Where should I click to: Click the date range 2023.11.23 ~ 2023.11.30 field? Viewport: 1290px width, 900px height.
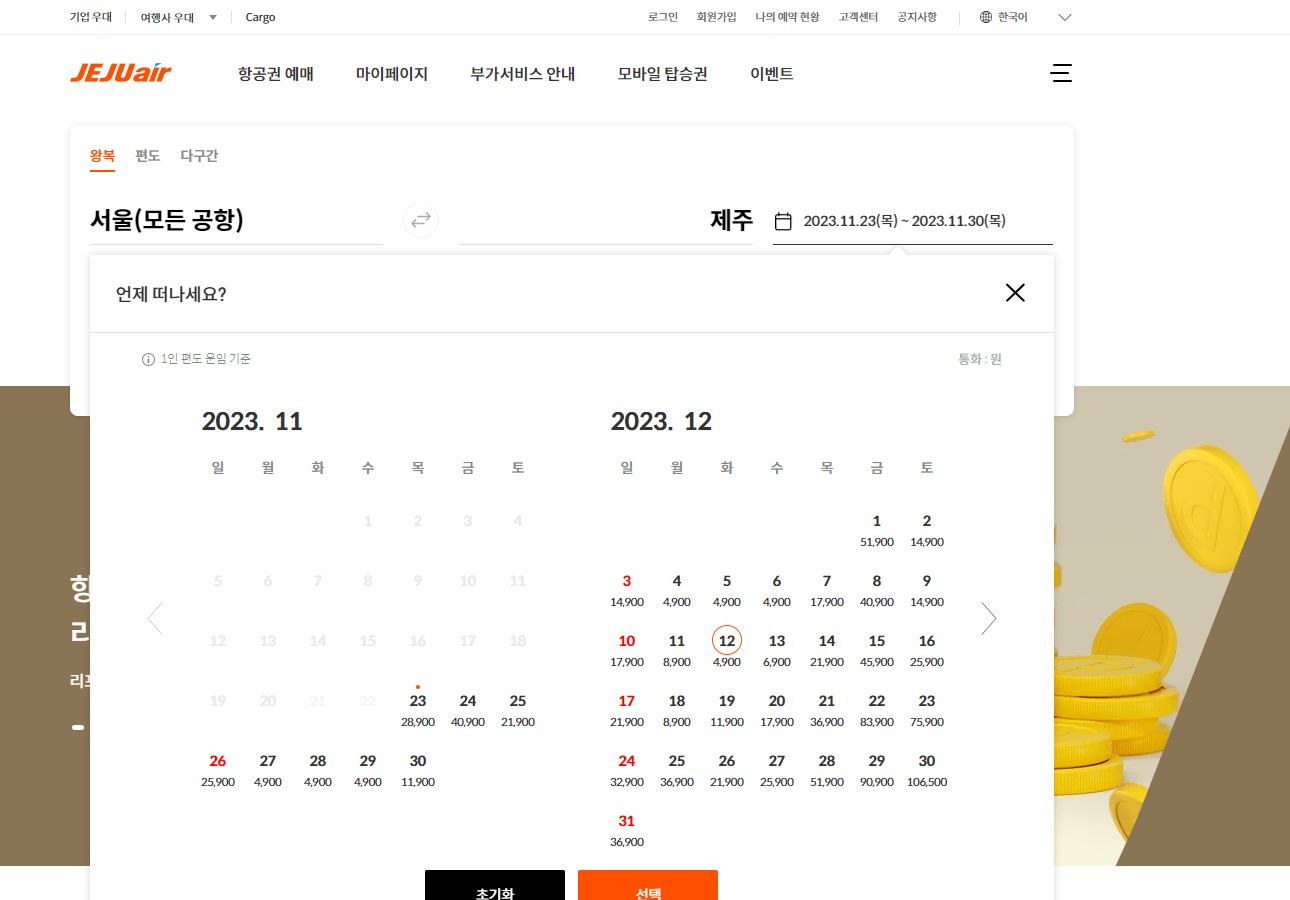click(913, 221)
